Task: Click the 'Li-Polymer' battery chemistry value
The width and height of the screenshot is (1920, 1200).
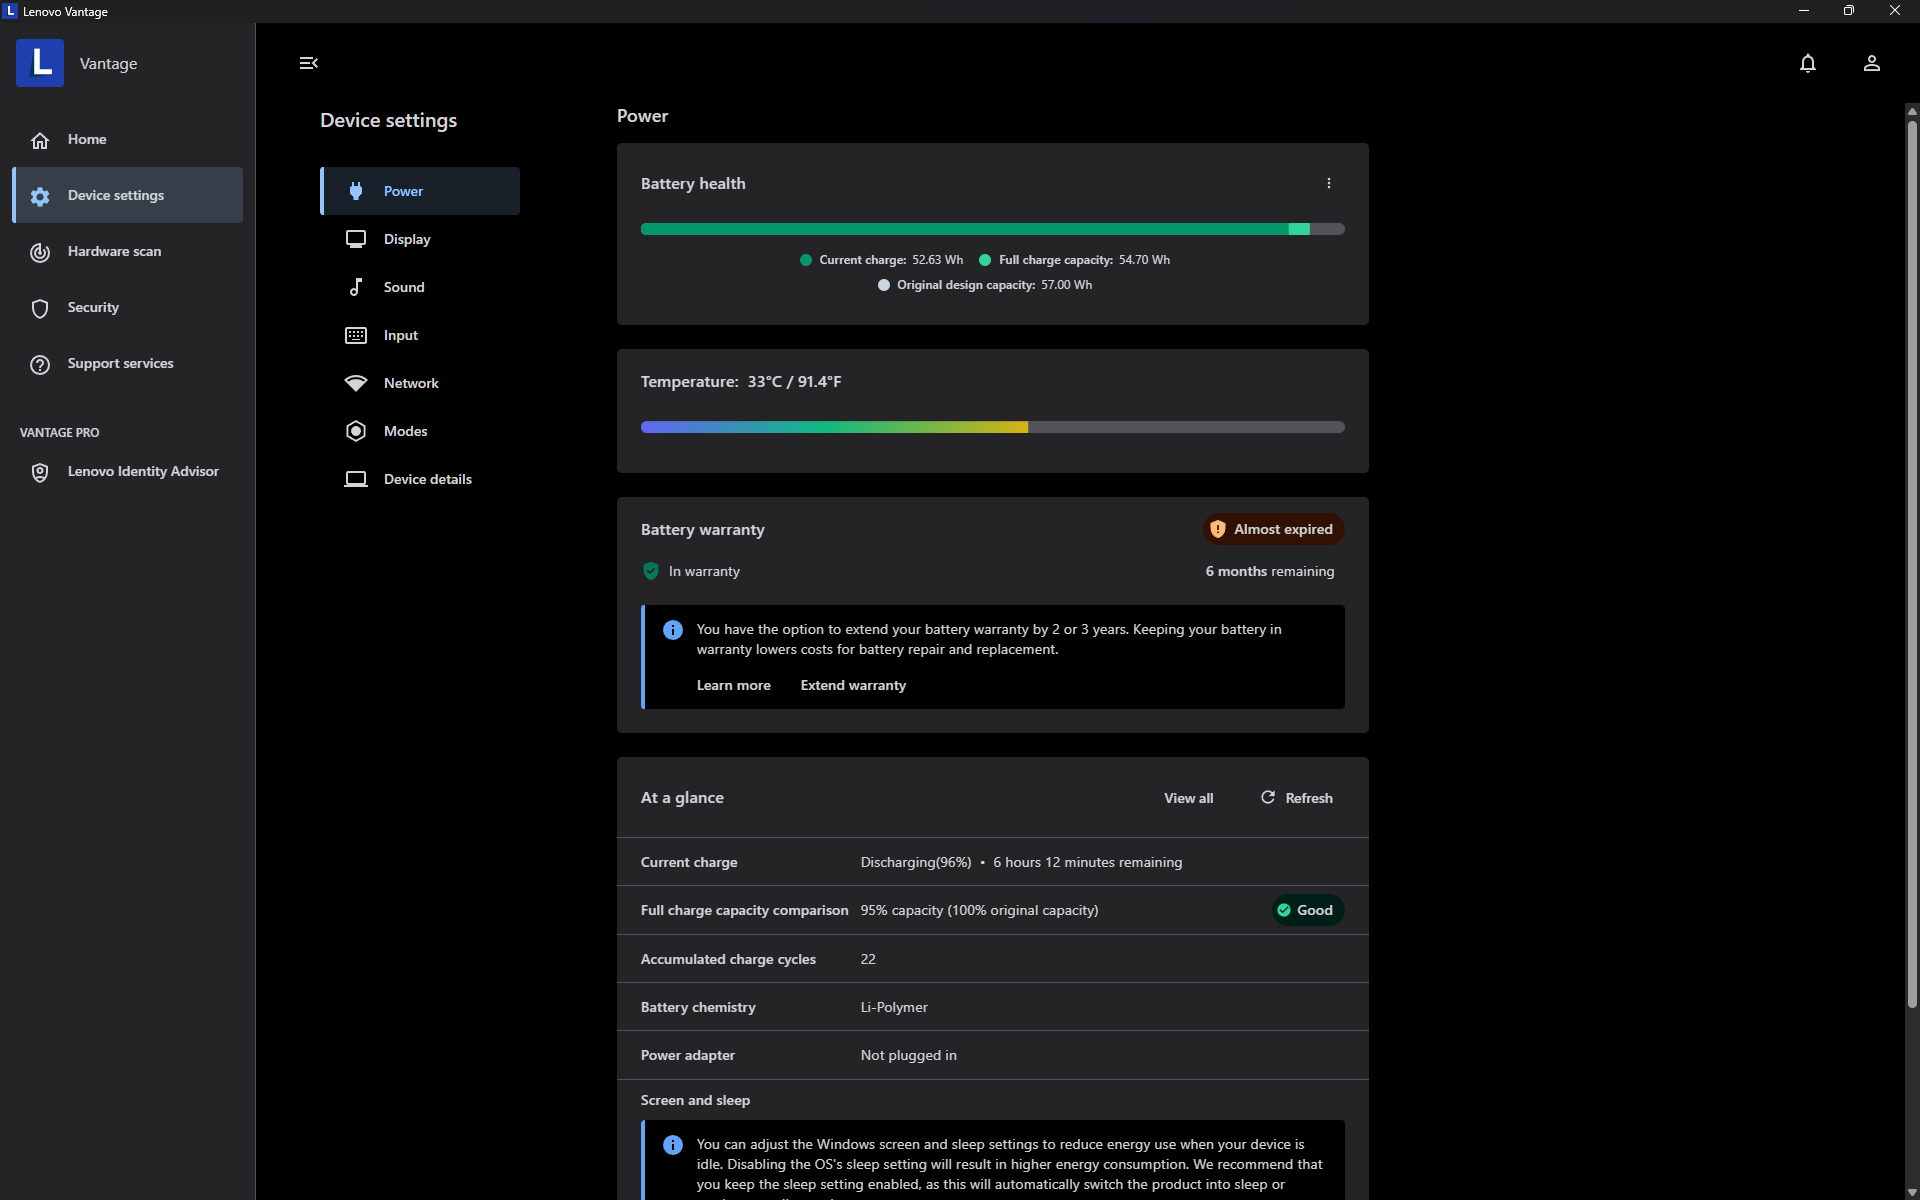Action: coord(894,1007)
